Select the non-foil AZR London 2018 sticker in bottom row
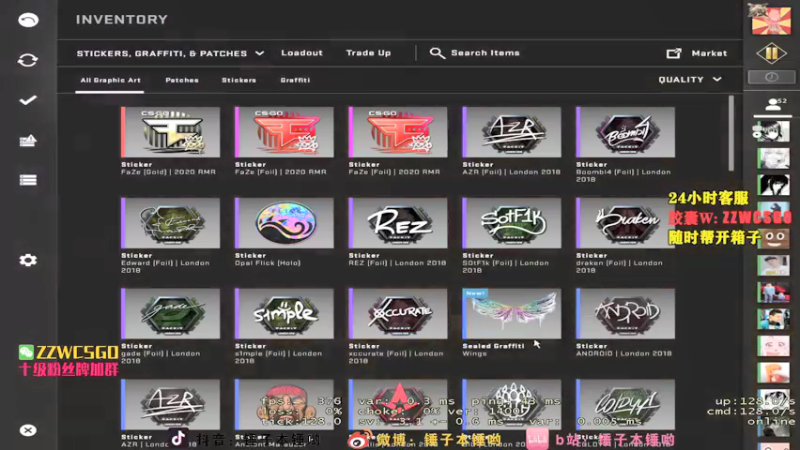 pos(170,404)
